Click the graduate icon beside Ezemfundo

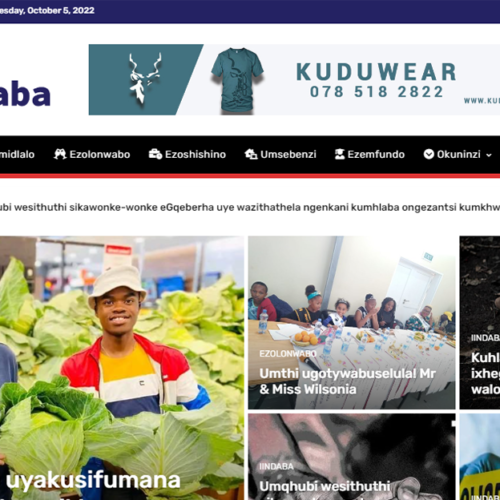coord(339,154)
